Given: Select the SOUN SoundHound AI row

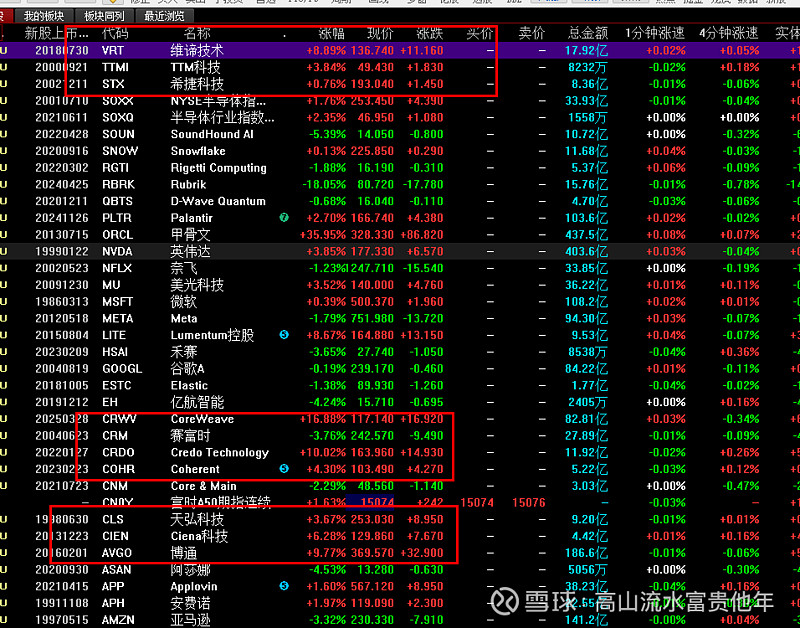Looking at the screenshot, I should pos(400,134).
